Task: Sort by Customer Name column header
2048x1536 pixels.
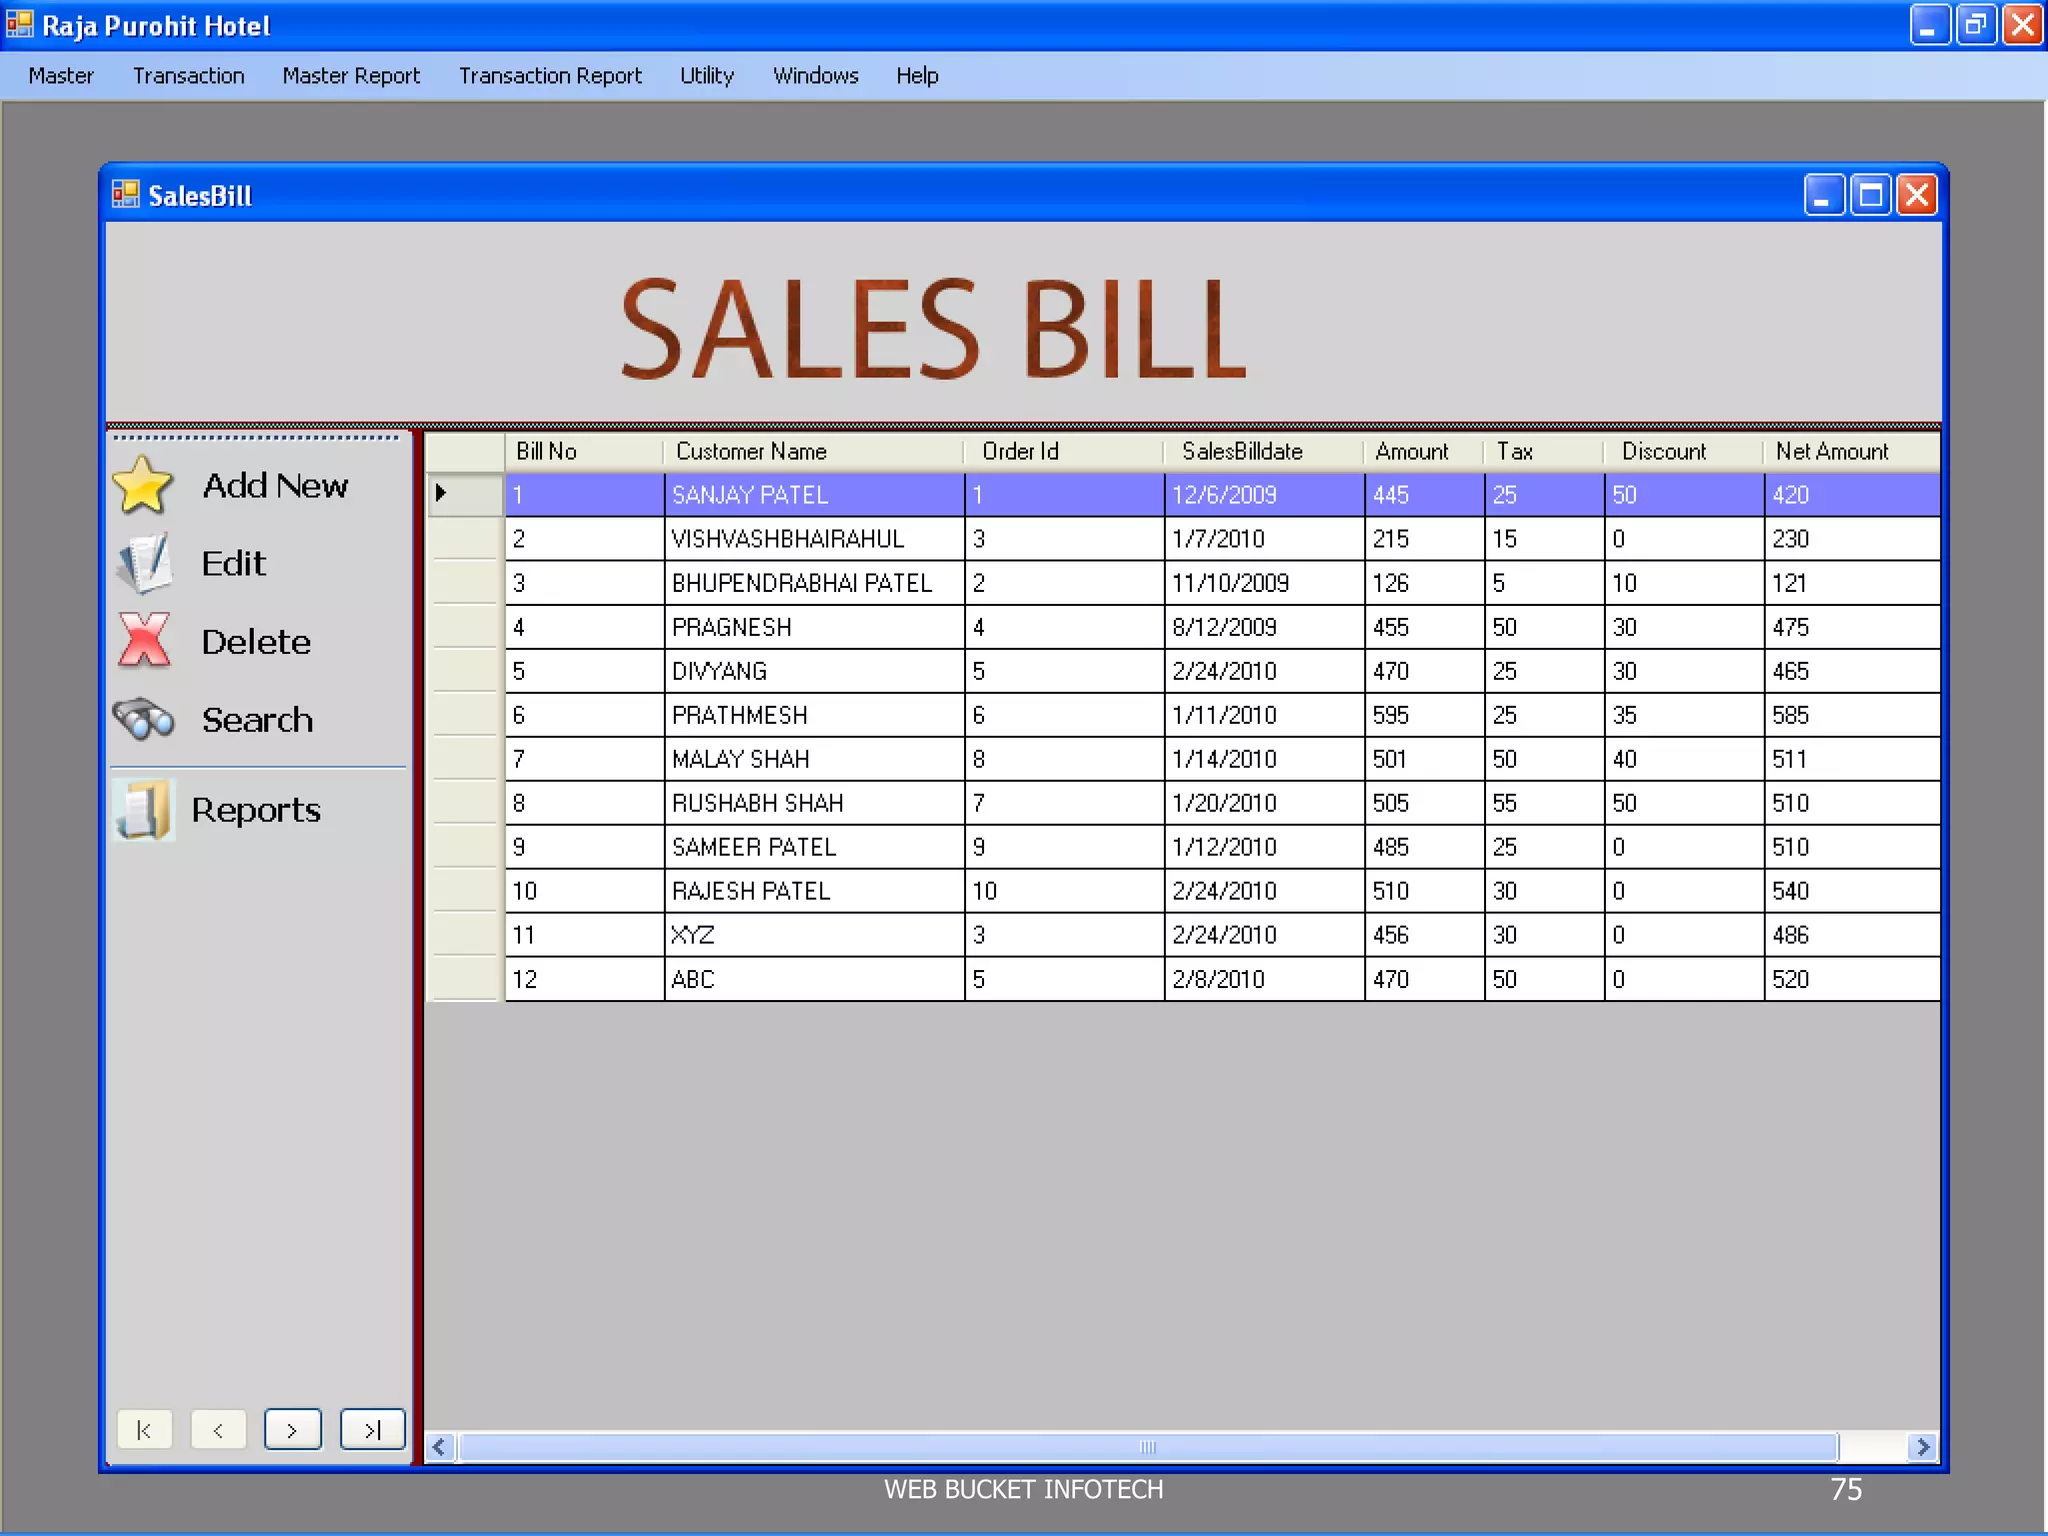Action: tap(814, 451)
